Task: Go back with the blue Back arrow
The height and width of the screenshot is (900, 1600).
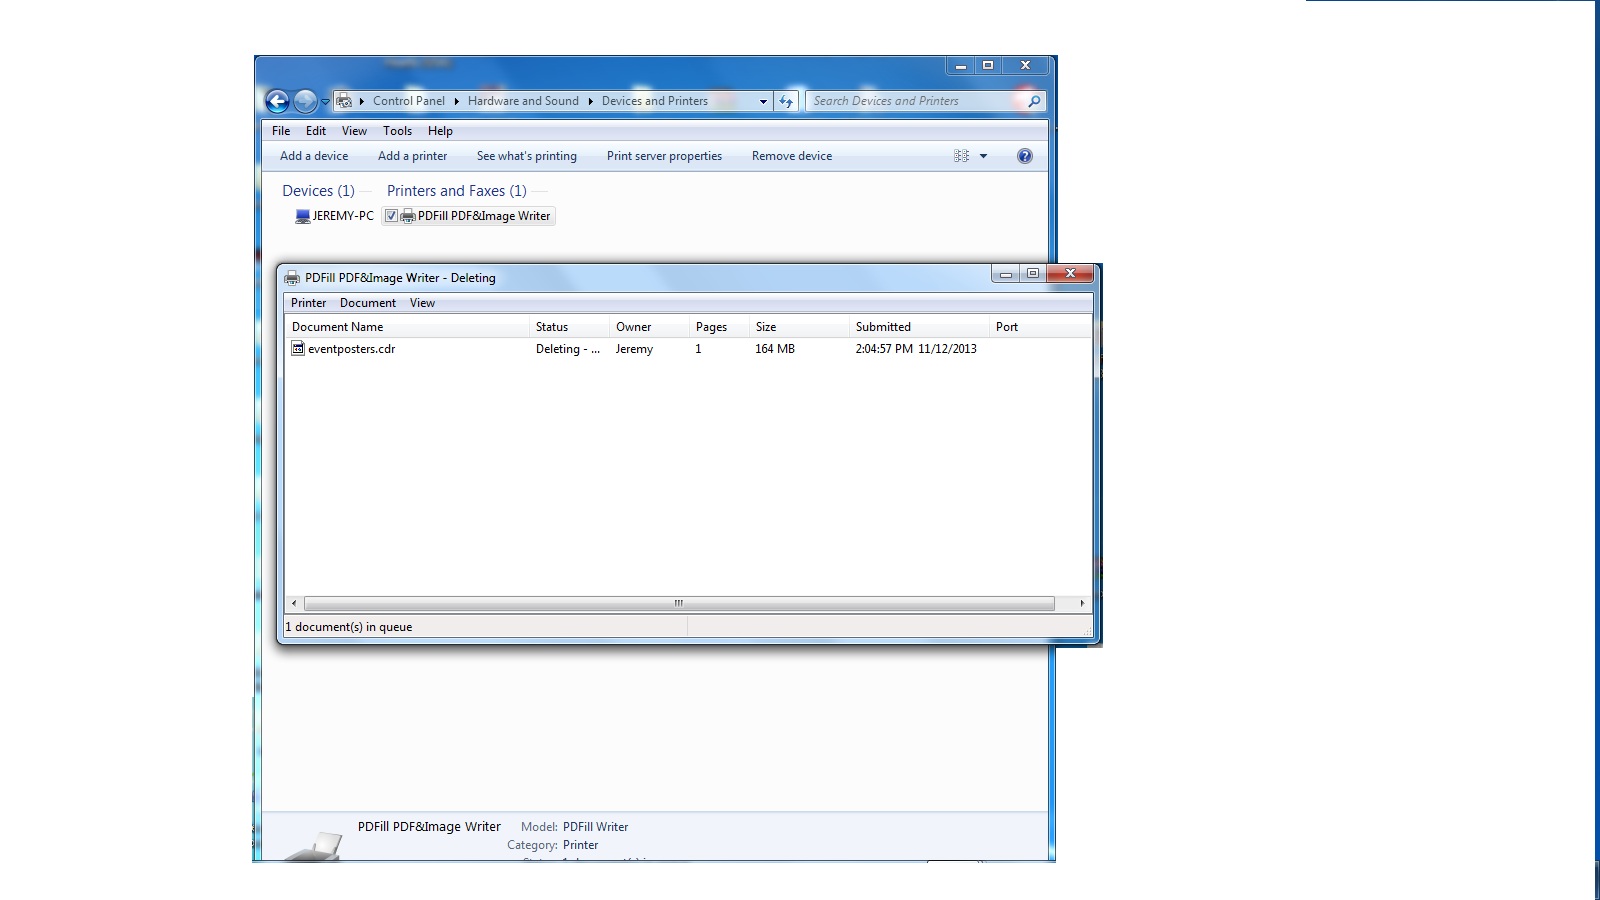Action: (x=277, y=101)
